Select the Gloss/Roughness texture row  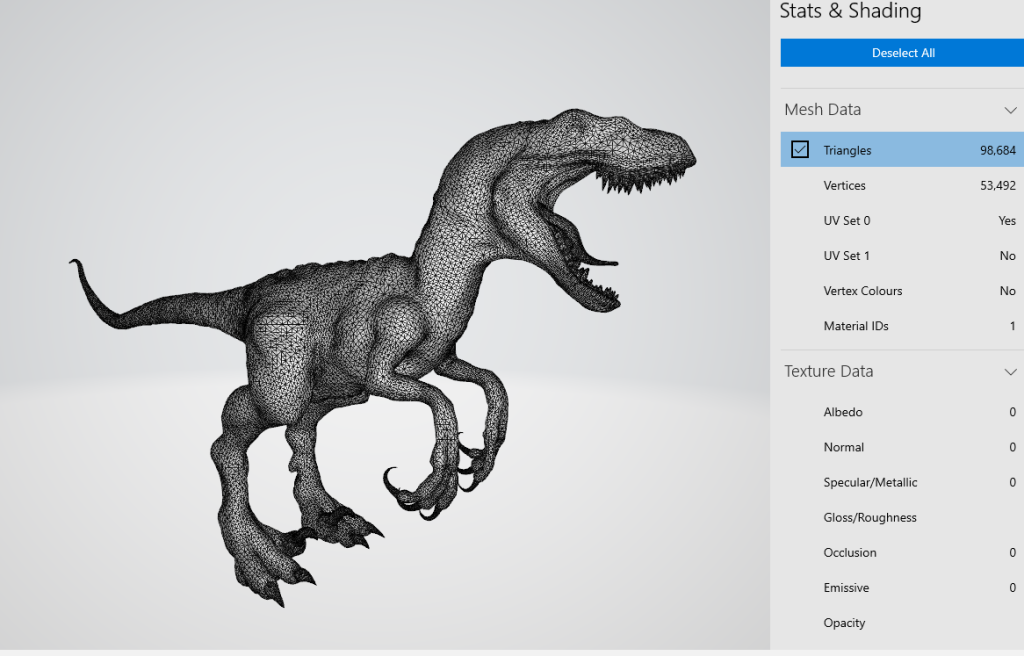coord(903,517)
